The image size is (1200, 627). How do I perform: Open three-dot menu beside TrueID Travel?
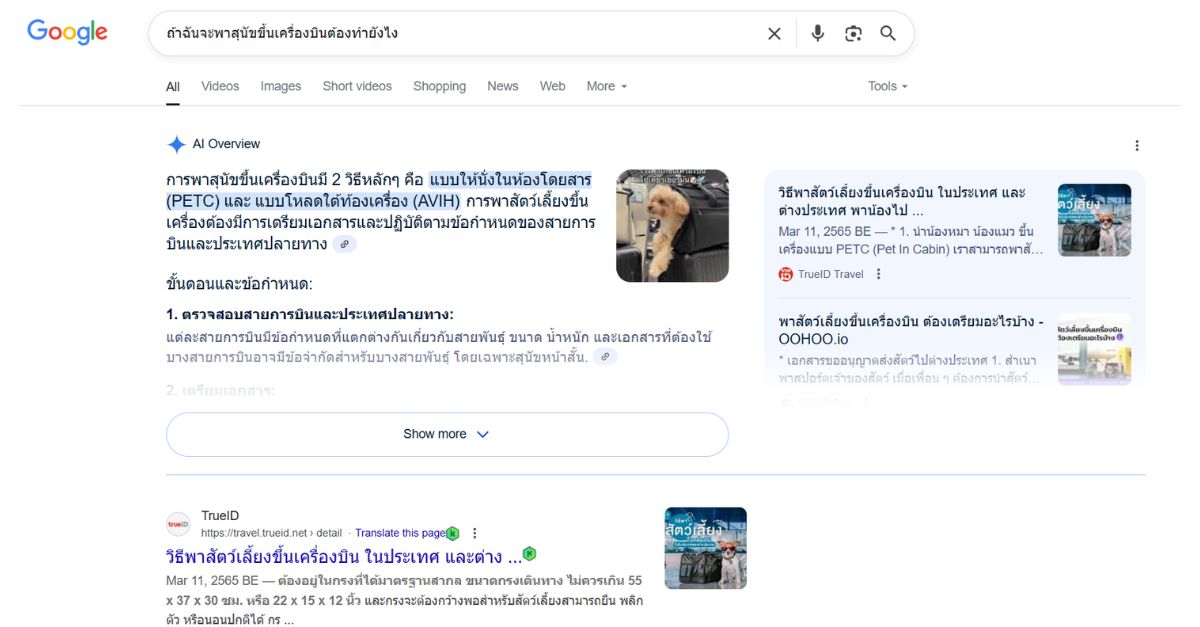[x=879, y=274]
